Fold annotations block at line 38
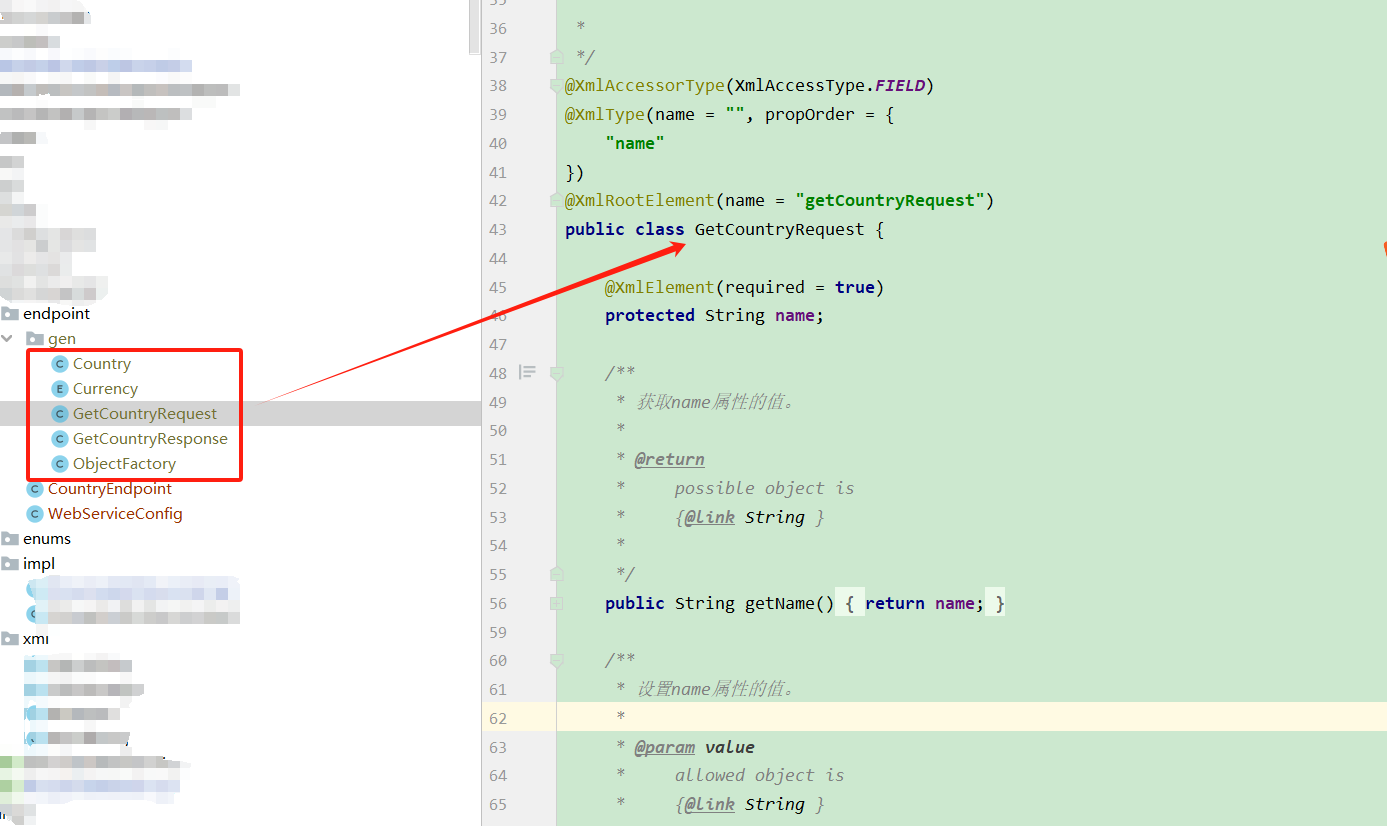Screen dimensions: 1387x826 tap(557, 86)
